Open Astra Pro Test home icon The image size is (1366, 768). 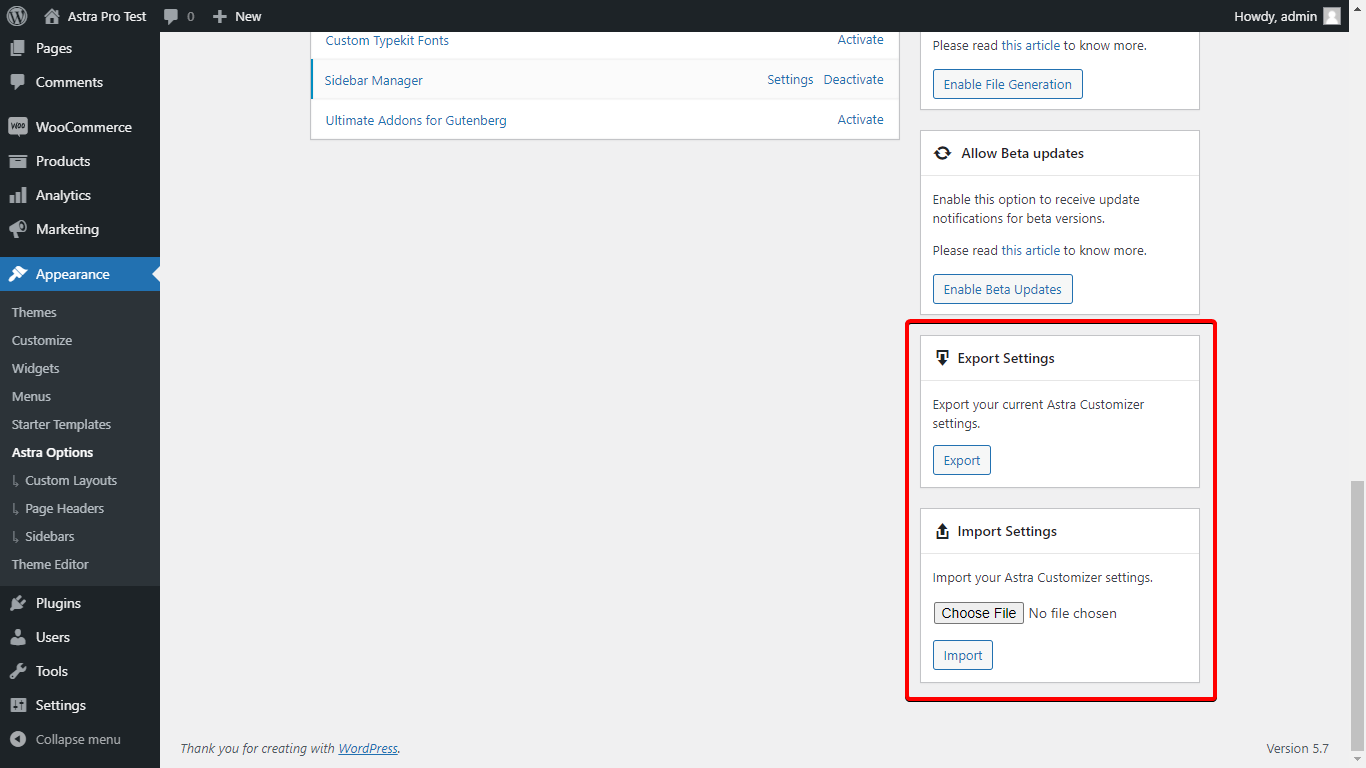[x=52, y=16]
